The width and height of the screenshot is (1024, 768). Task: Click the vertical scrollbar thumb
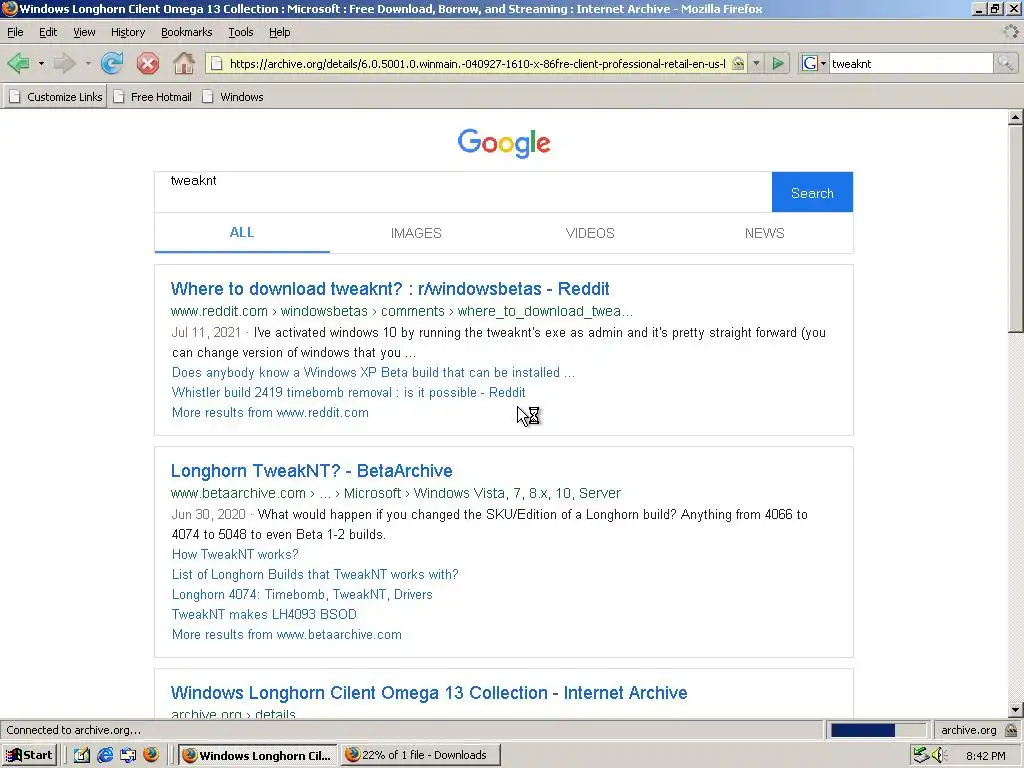tap(1015, 229)
